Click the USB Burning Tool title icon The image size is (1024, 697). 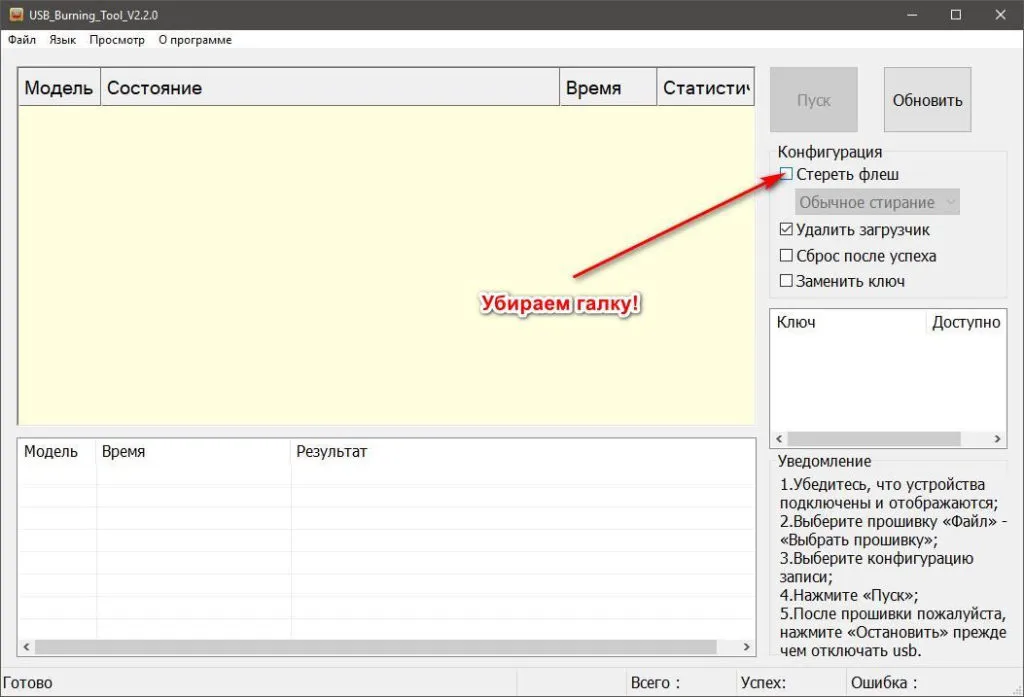point(16,14)
